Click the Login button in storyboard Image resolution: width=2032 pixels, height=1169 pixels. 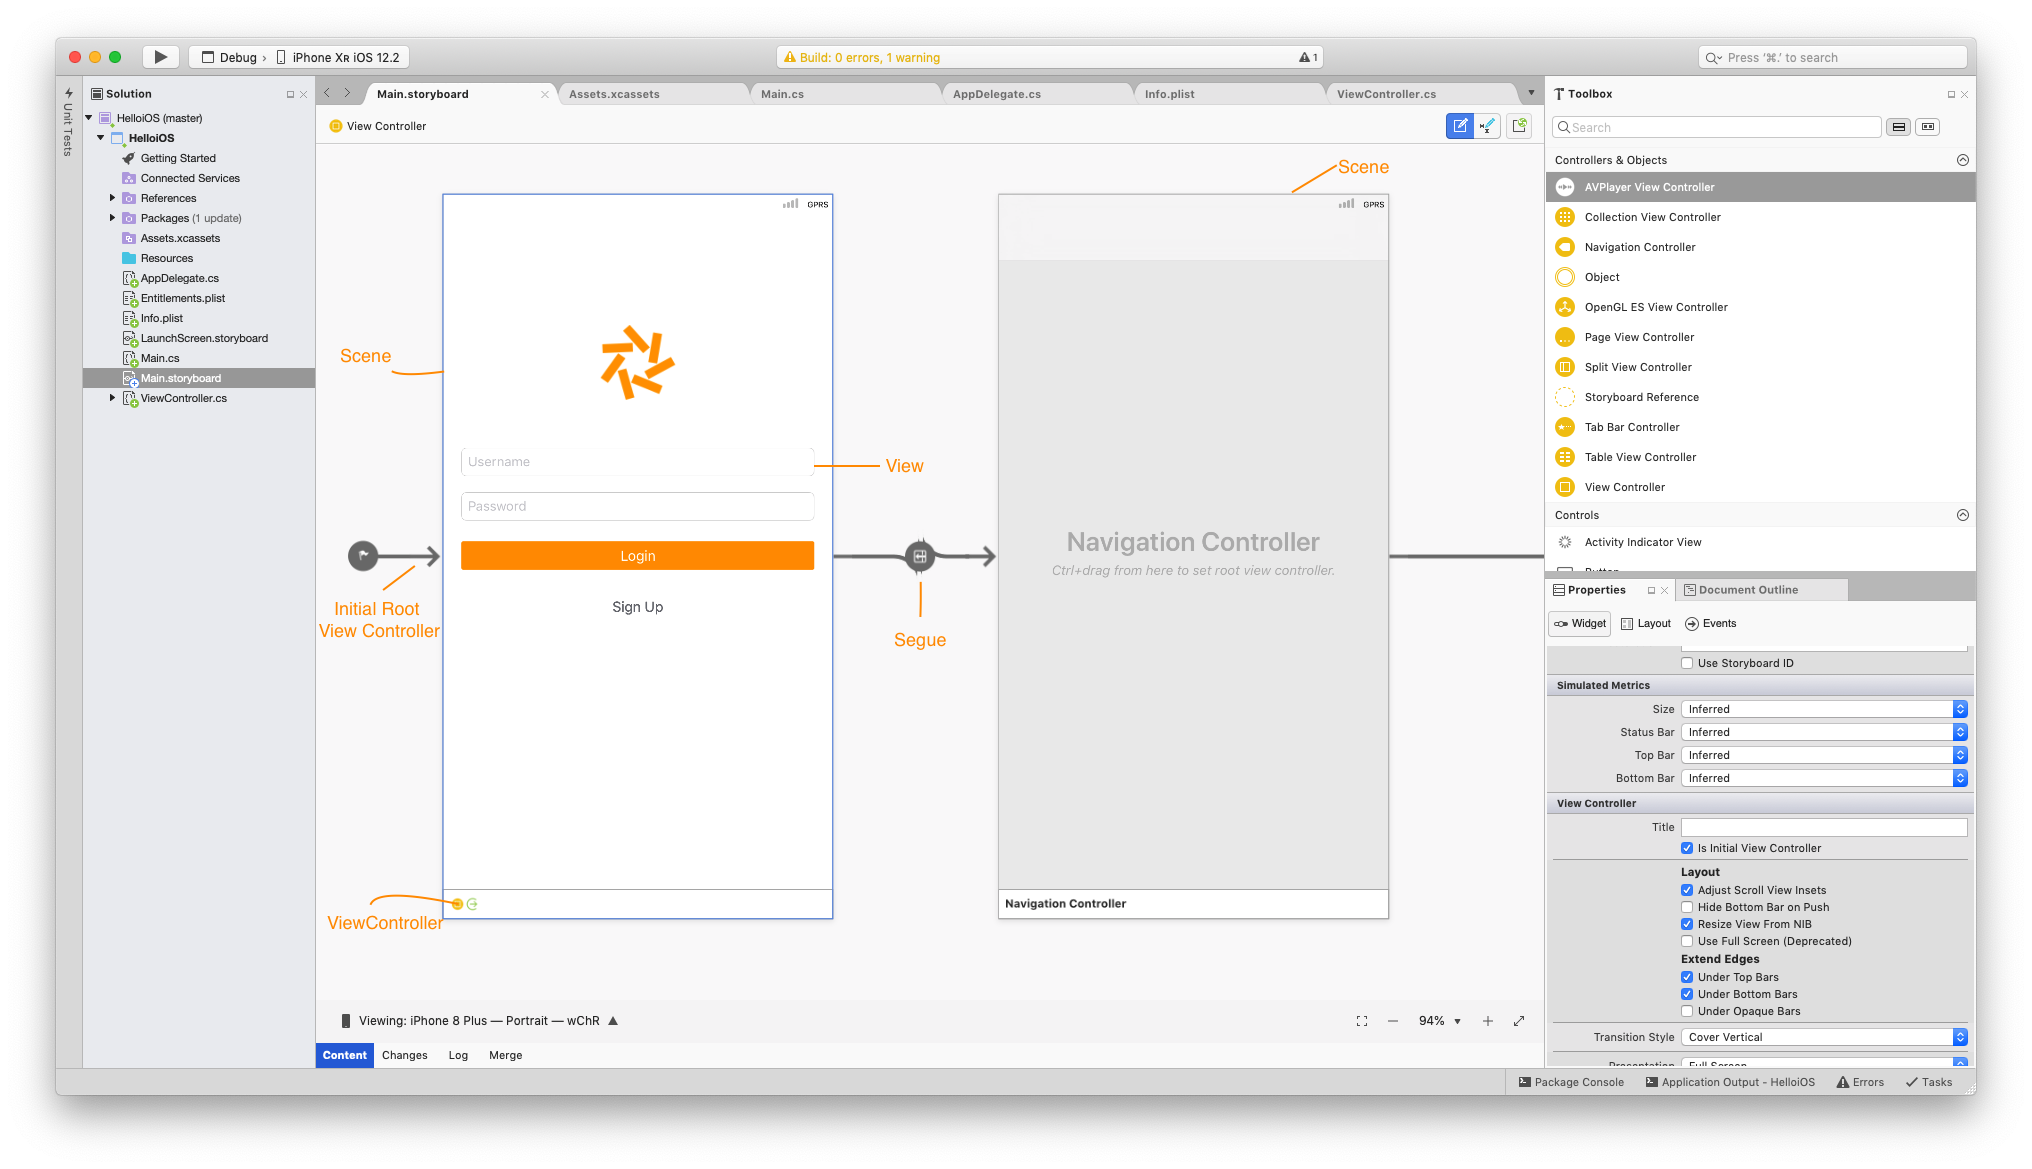(636, 555)
